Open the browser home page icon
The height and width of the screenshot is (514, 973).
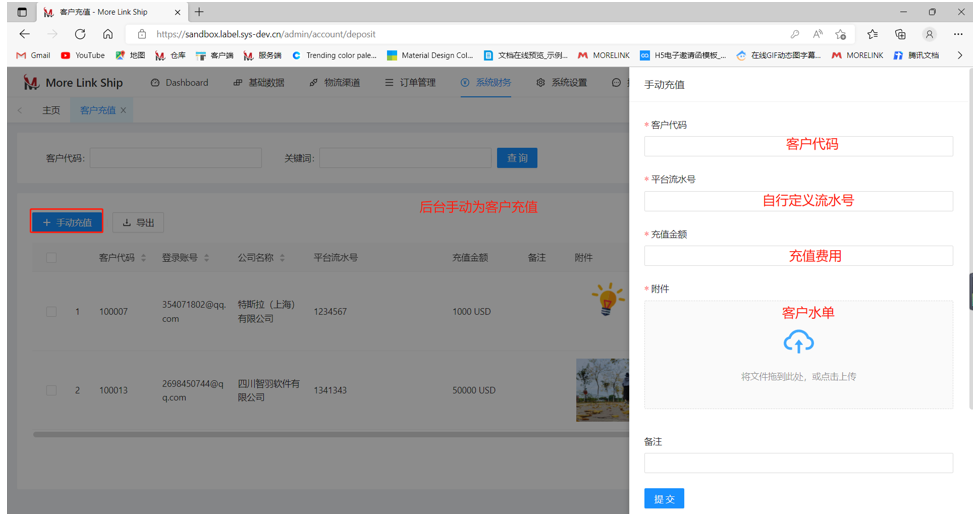coord(108,34)
